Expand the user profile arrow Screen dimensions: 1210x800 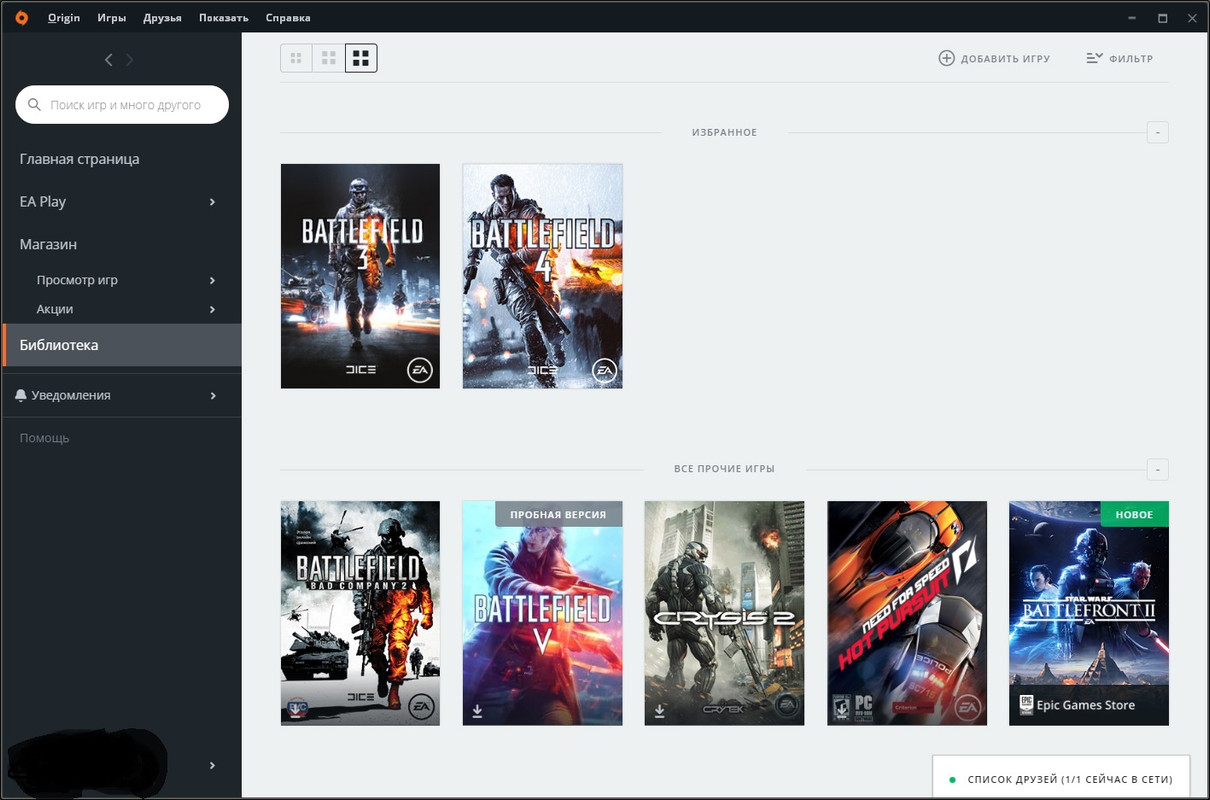pos(212,765)
